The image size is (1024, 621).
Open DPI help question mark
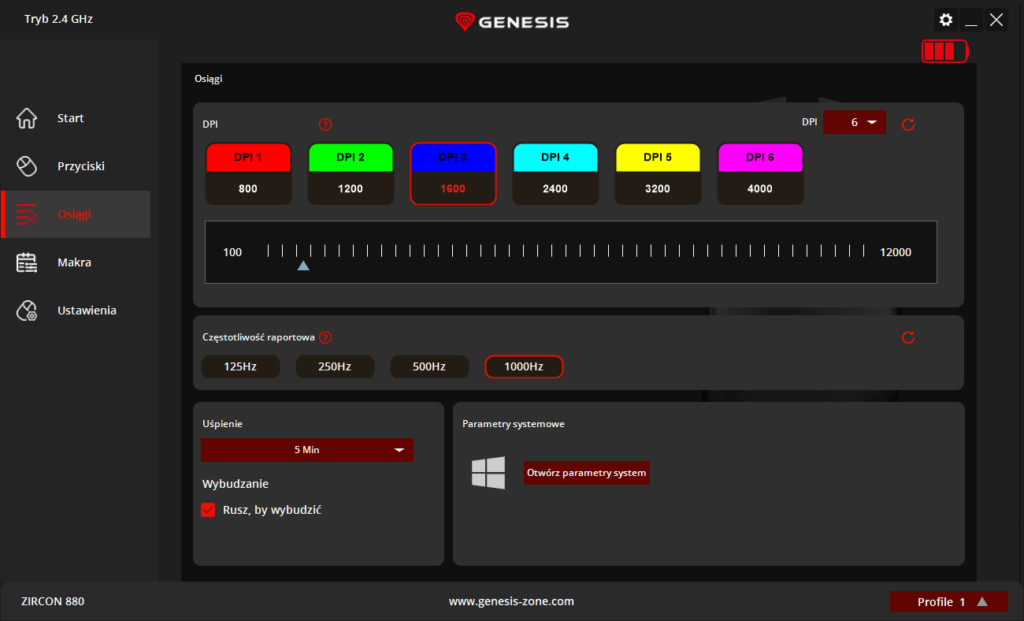pyautogui.click(x=325, y=125)
